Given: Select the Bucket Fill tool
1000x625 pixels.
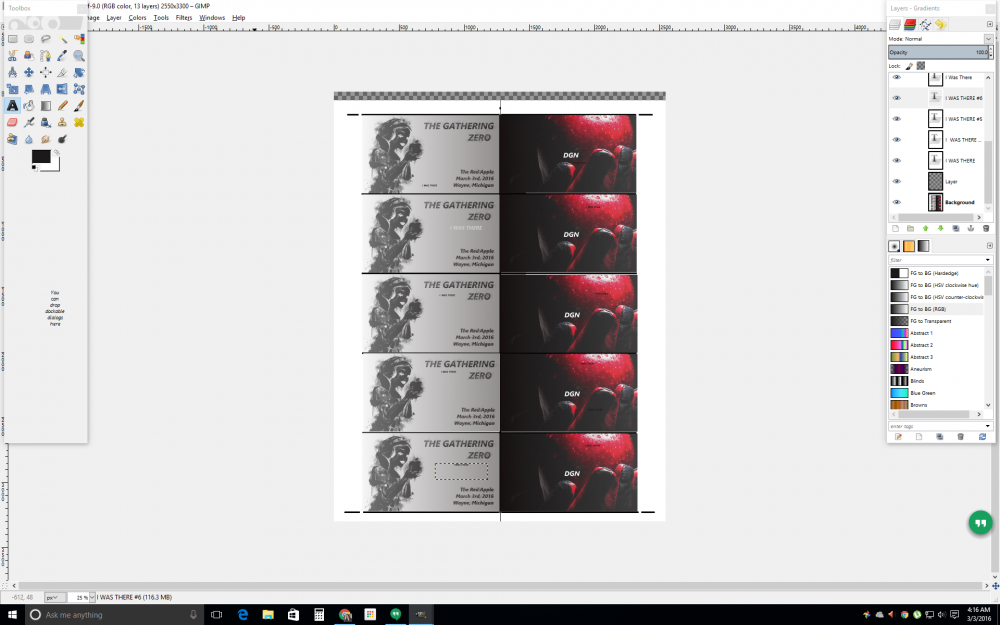Looking at the screenshot, I should 29,106.
